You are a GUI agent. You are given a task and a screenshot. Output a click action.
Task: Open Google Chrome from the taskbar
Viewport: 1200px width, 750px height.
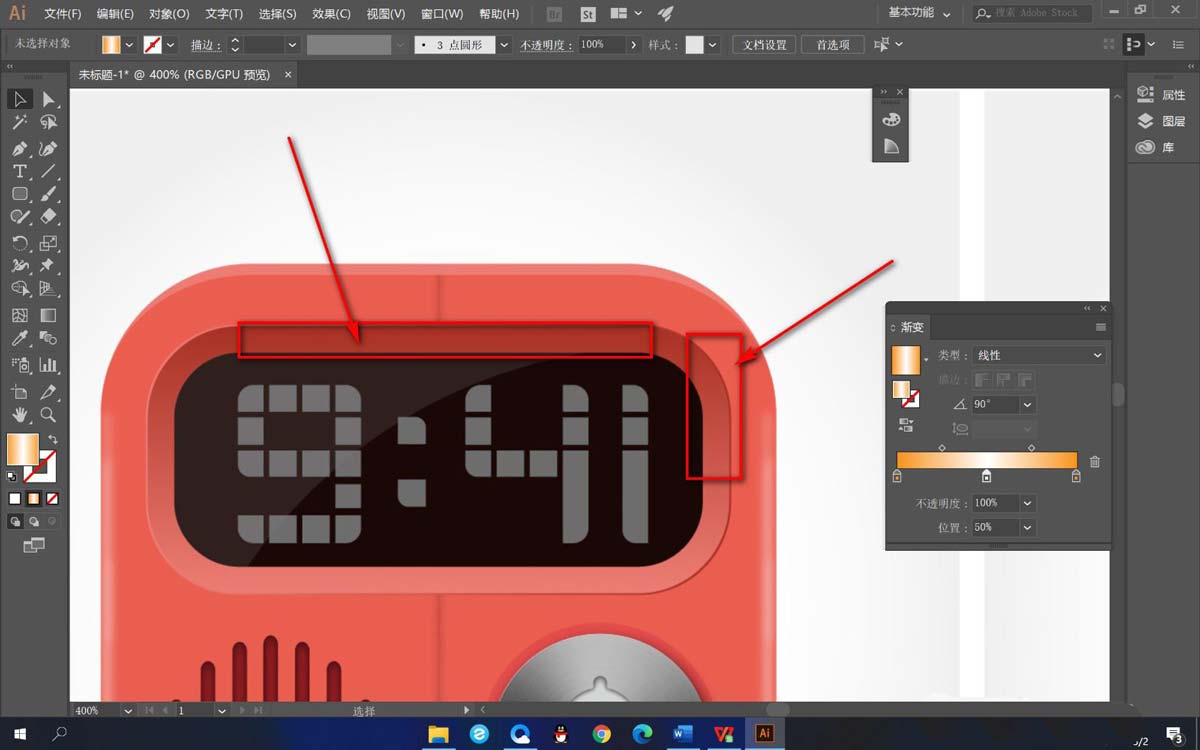click(x=601, y=734)
